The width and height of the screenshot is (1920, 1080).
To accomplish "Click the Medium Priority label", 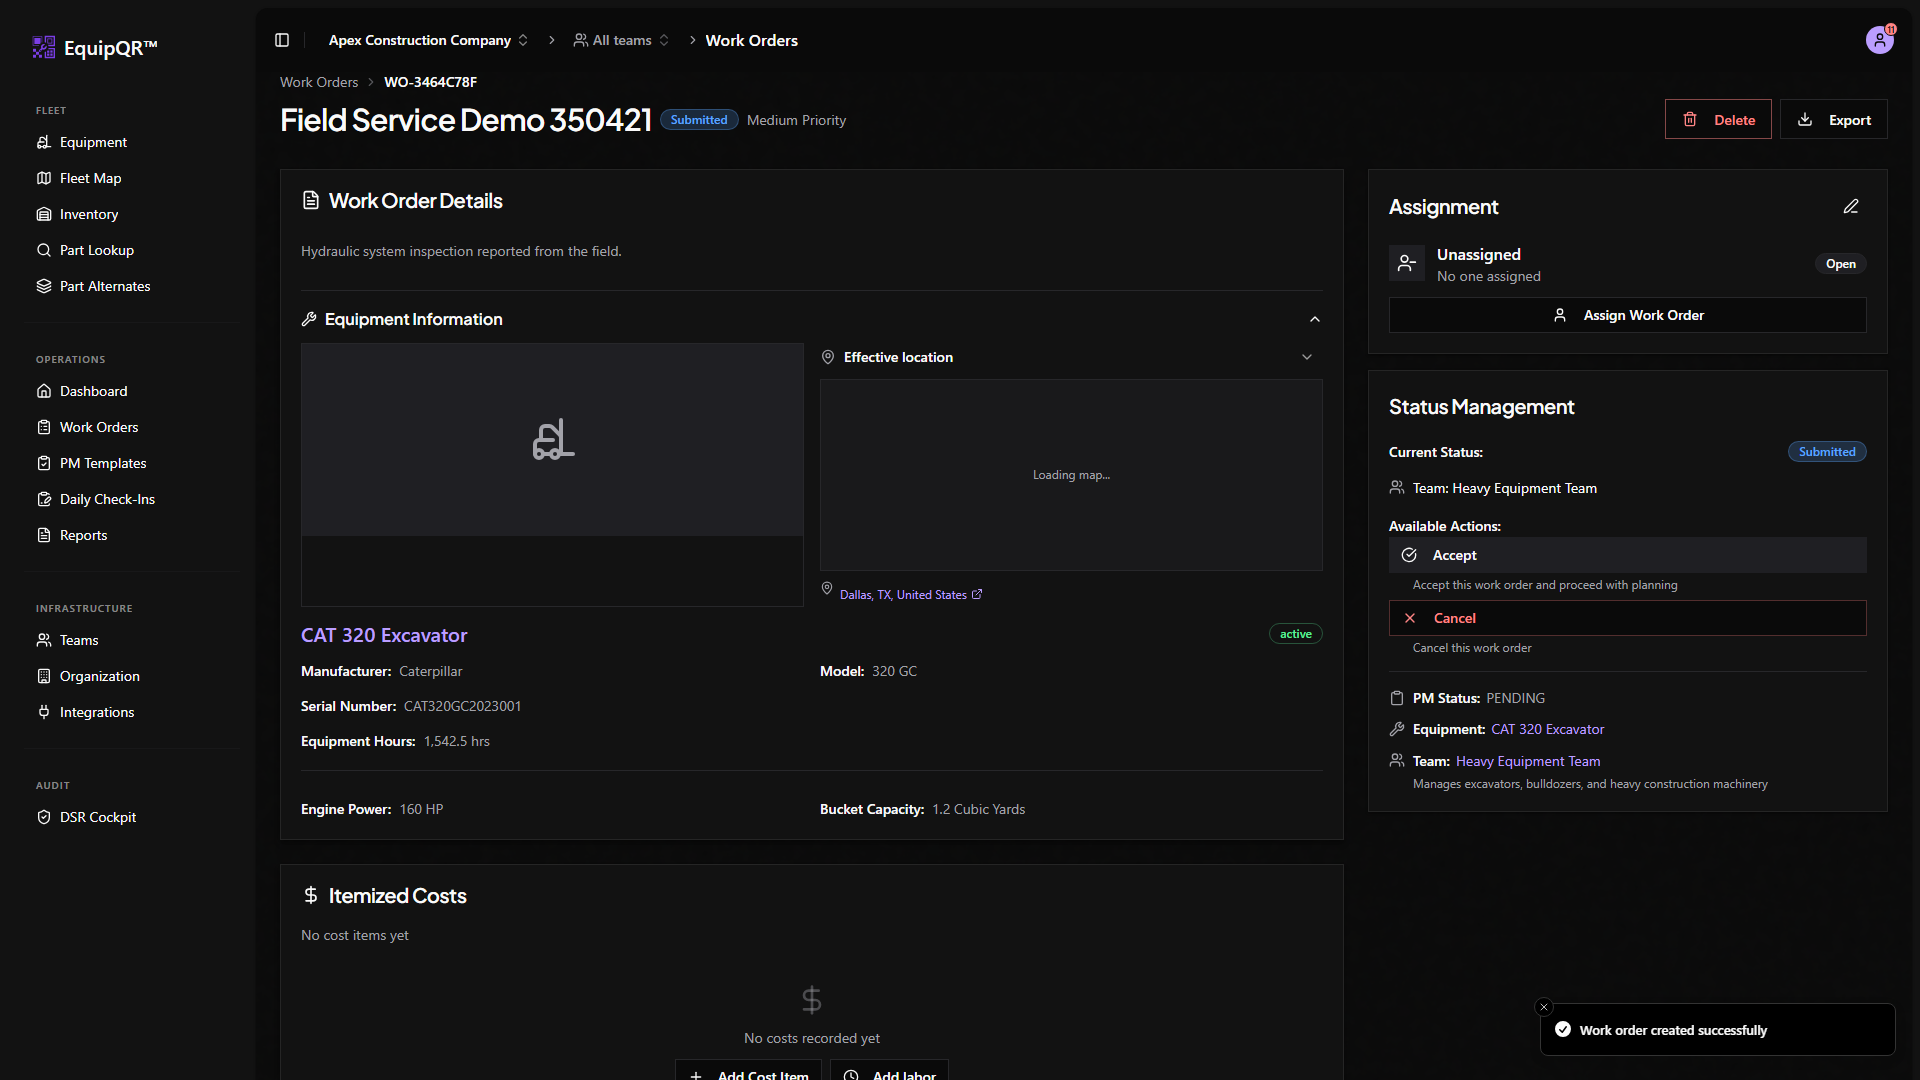I will [796, 120].
